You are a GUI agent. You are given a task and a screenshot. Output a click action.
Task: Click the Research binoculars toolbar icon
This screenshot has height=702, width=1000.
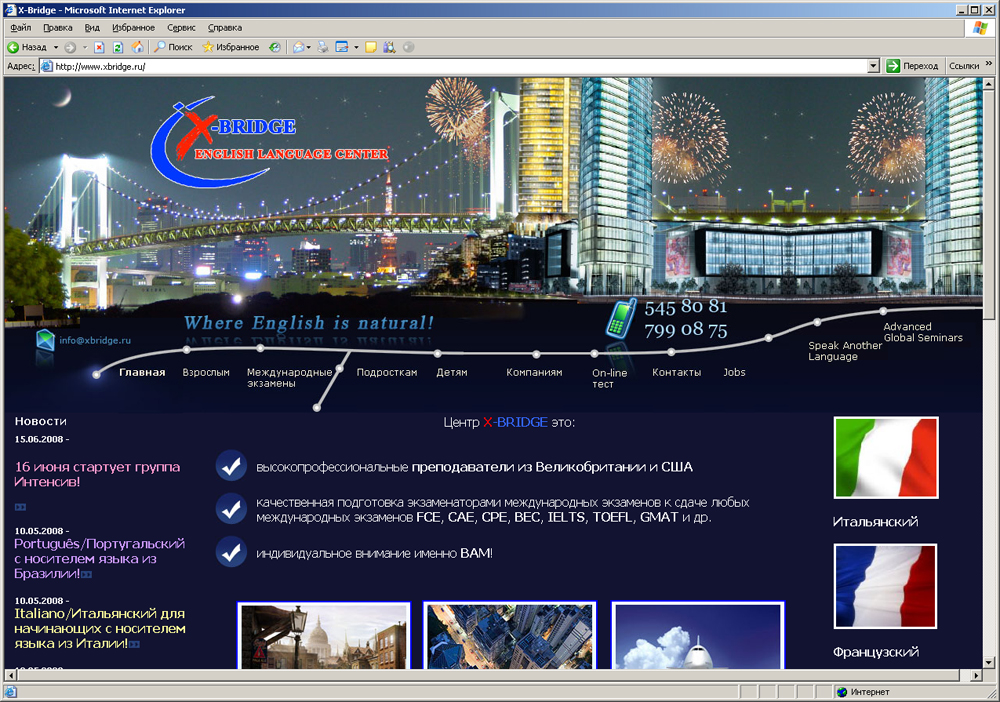click(389, 47)
